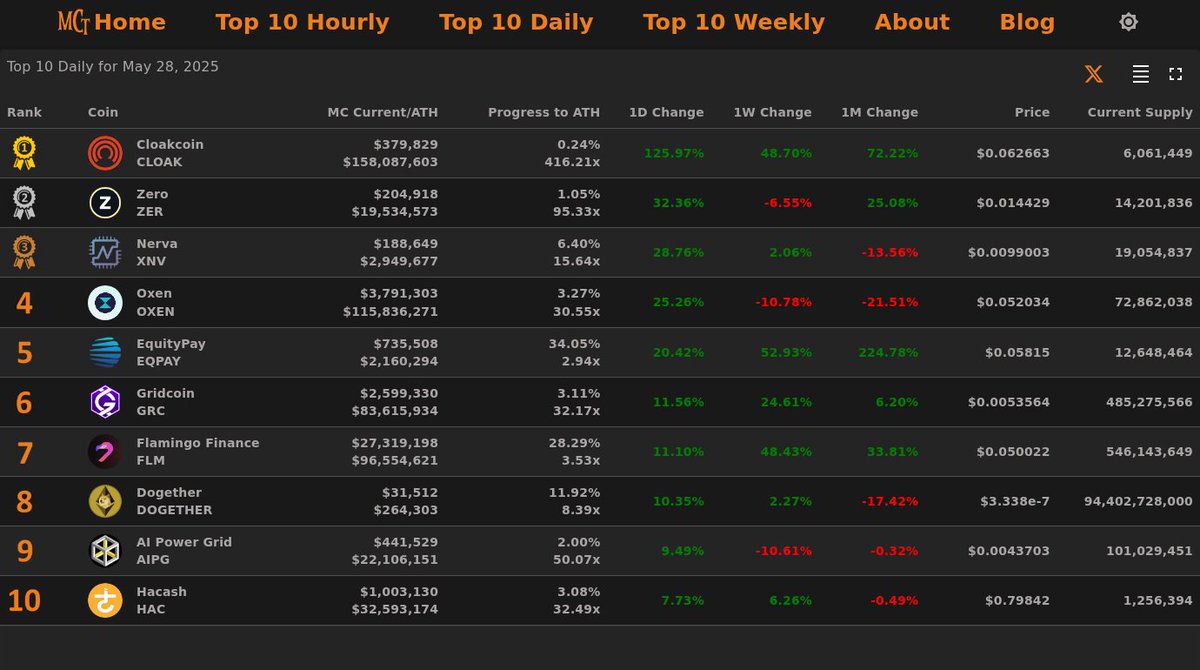
Task: Click the 1,256,394 supply value
Action: click(1158, 600)
